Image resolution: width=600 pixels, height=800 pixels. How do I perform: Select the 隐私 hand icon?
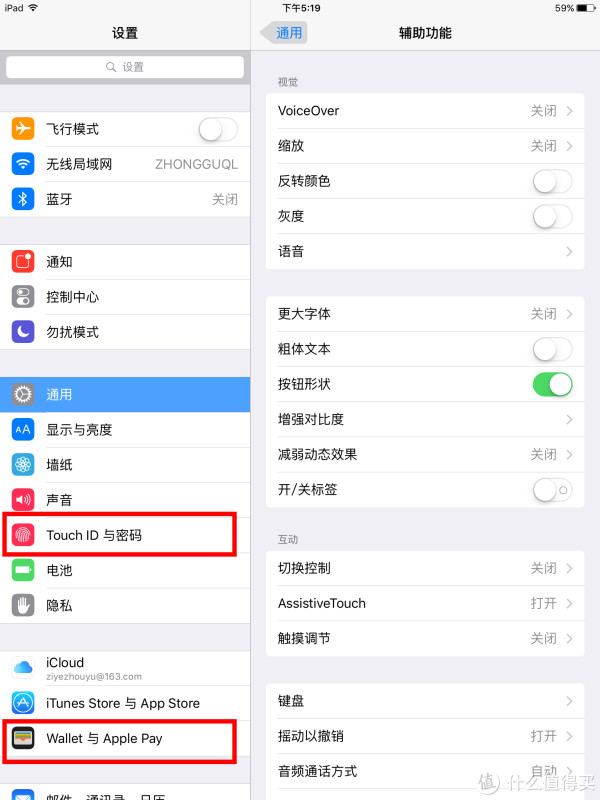coord(23,606)
